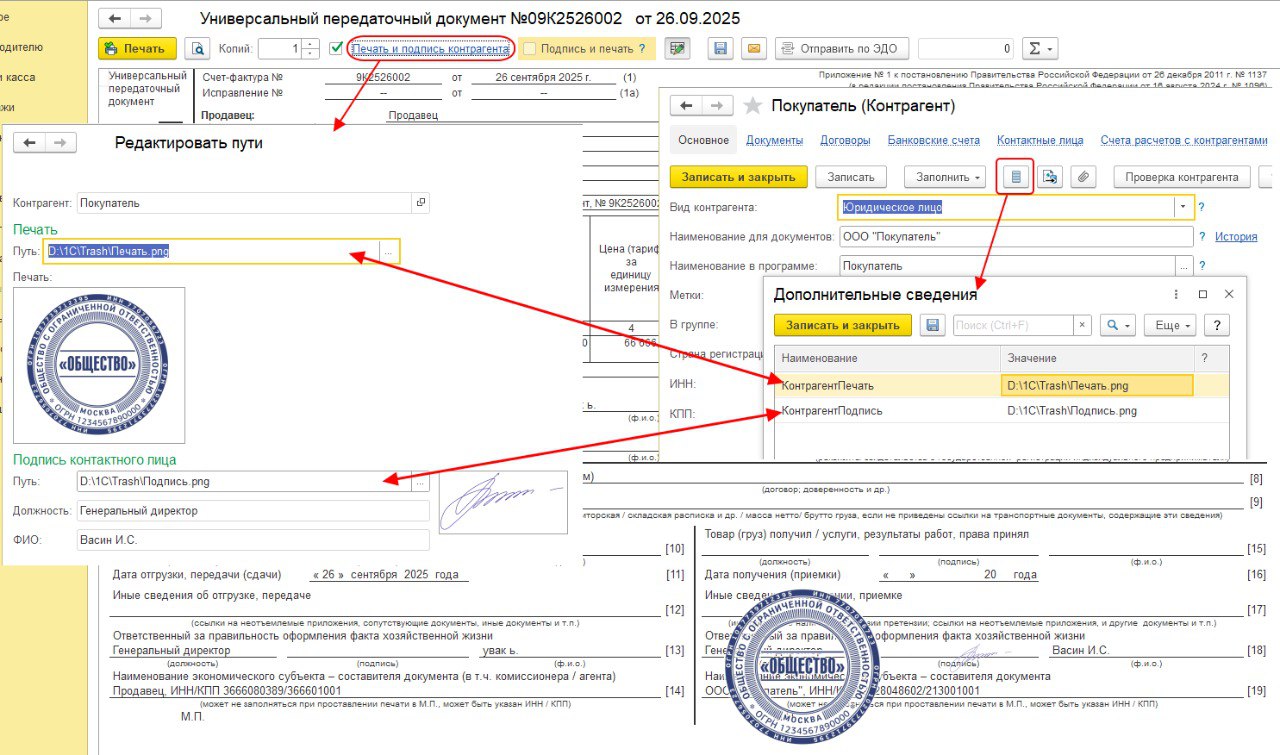Viewport: 1280px width, 755px height.
Task: Open additional info icon in Покупатель toolbar
Action: pyautogui.click(x=1015, y=177)
